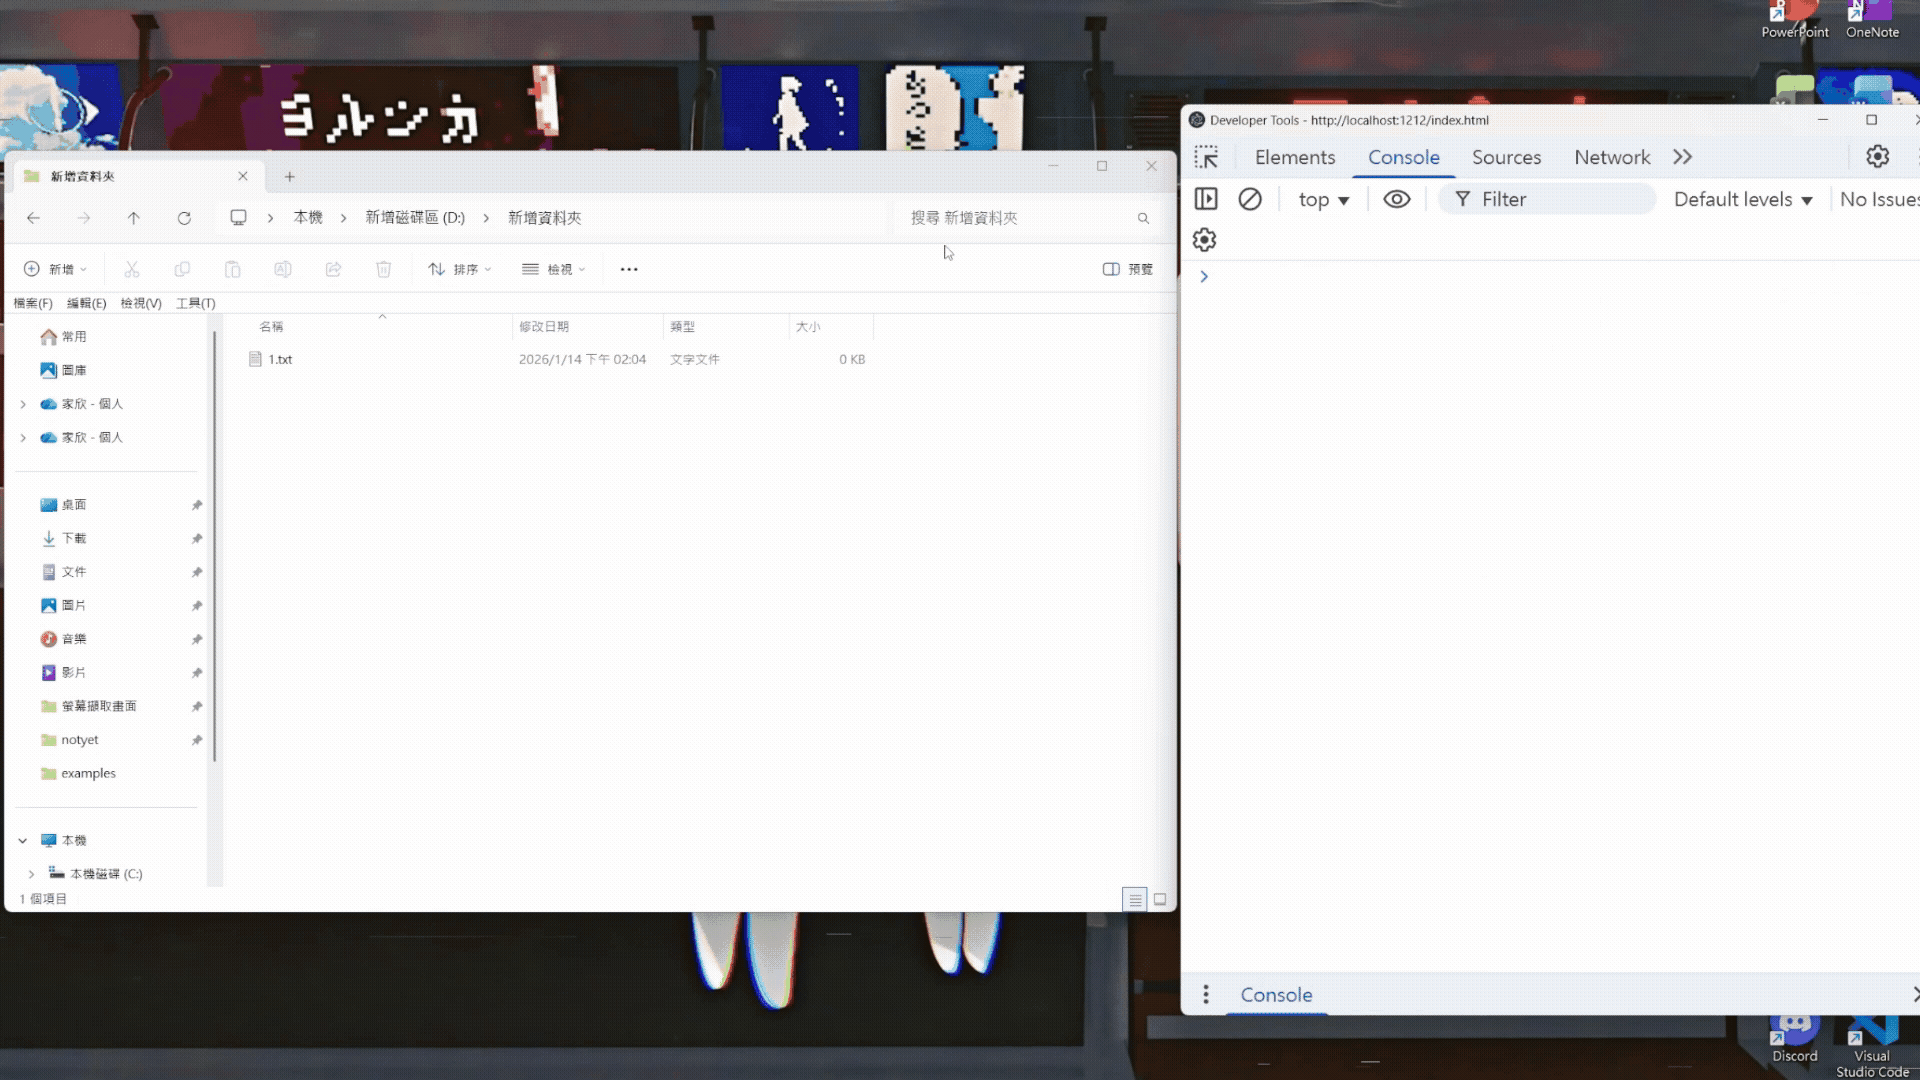Toggle the console sidebar settings icon
Viewport: 1920px width, 1080px height.
(1204, 239)
